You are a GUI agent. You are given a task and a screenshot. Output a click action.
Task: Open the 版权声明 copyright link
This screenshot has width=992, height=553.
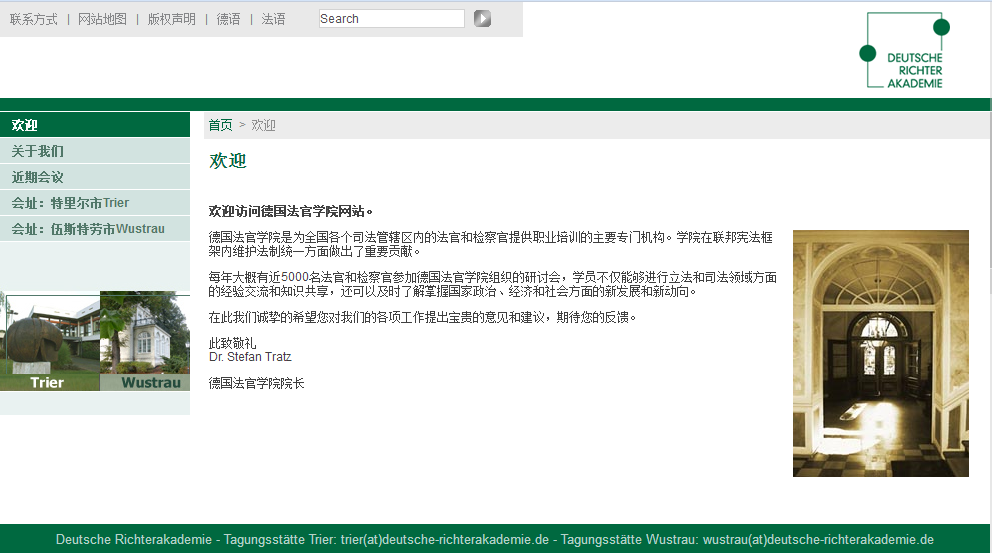[171, 19]
